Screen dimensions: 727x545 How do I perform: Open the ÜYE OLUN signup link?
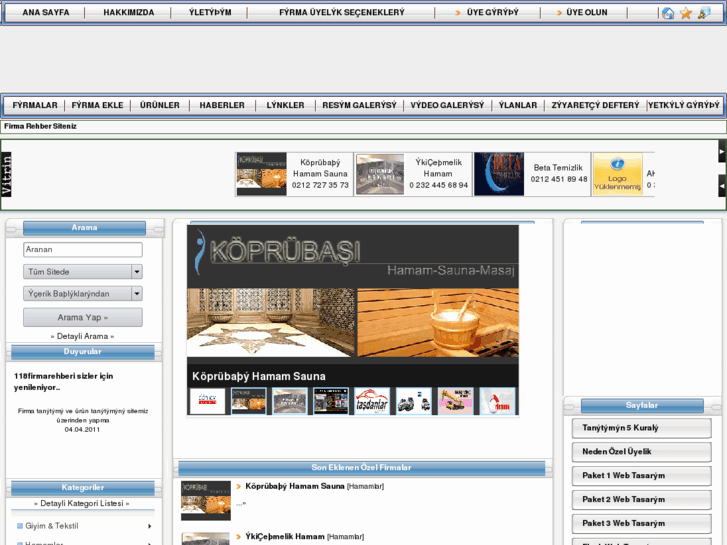point(587,13)
